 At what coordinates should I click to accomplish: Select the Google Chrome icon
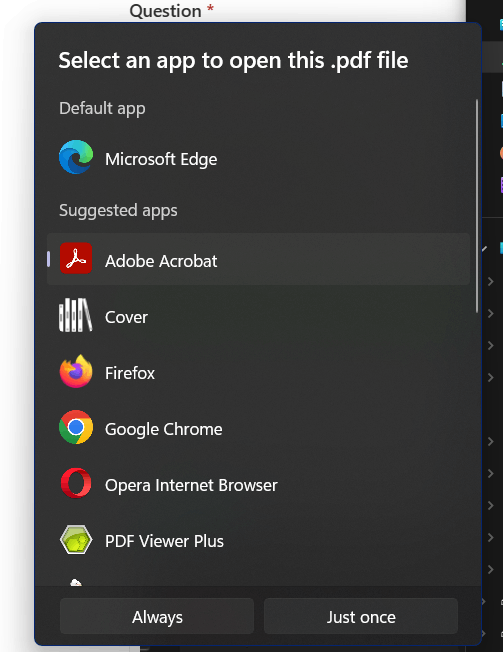tap(76, 427)
